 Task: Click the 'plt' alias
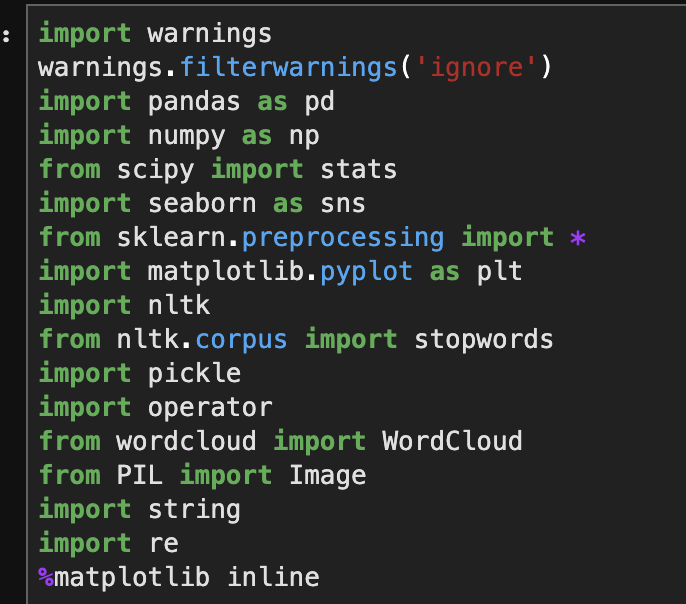498,272
